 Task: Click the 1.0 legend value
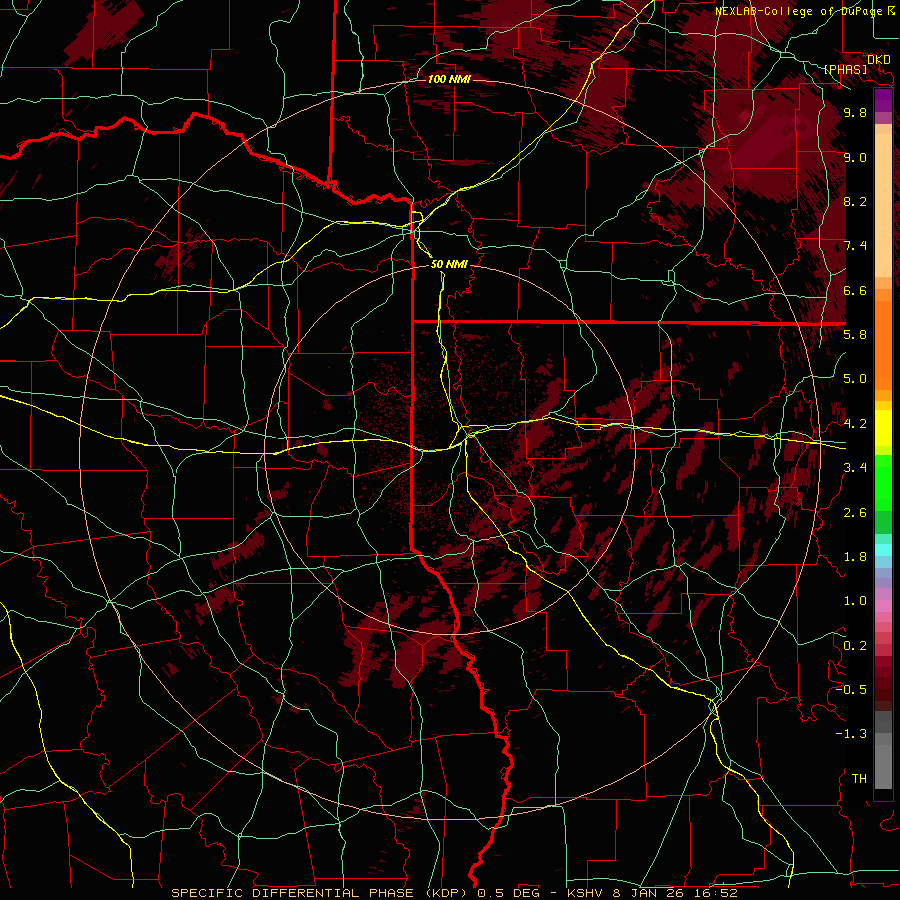(x=855, y=601)
